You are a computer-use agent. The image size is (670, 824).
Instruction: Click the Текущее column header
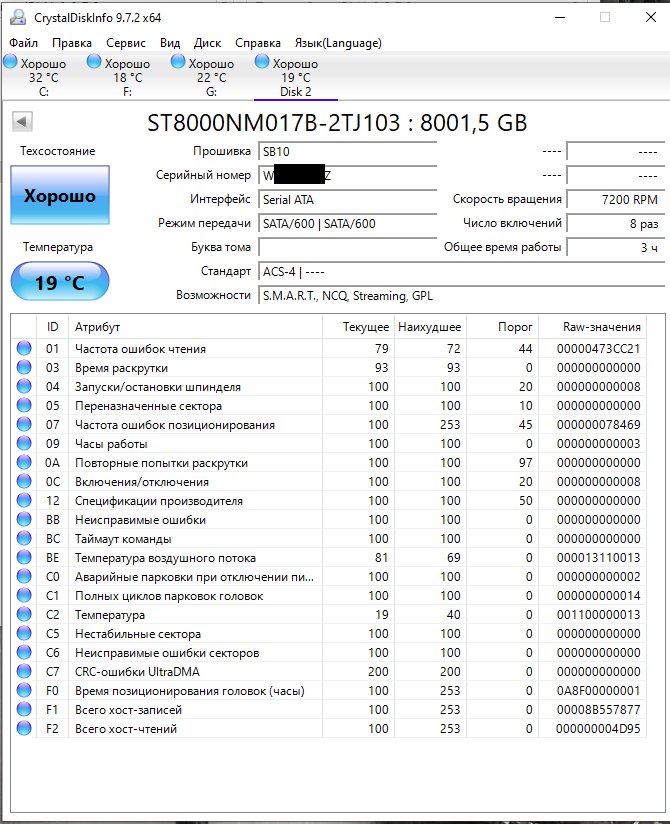tap(357, 327)
